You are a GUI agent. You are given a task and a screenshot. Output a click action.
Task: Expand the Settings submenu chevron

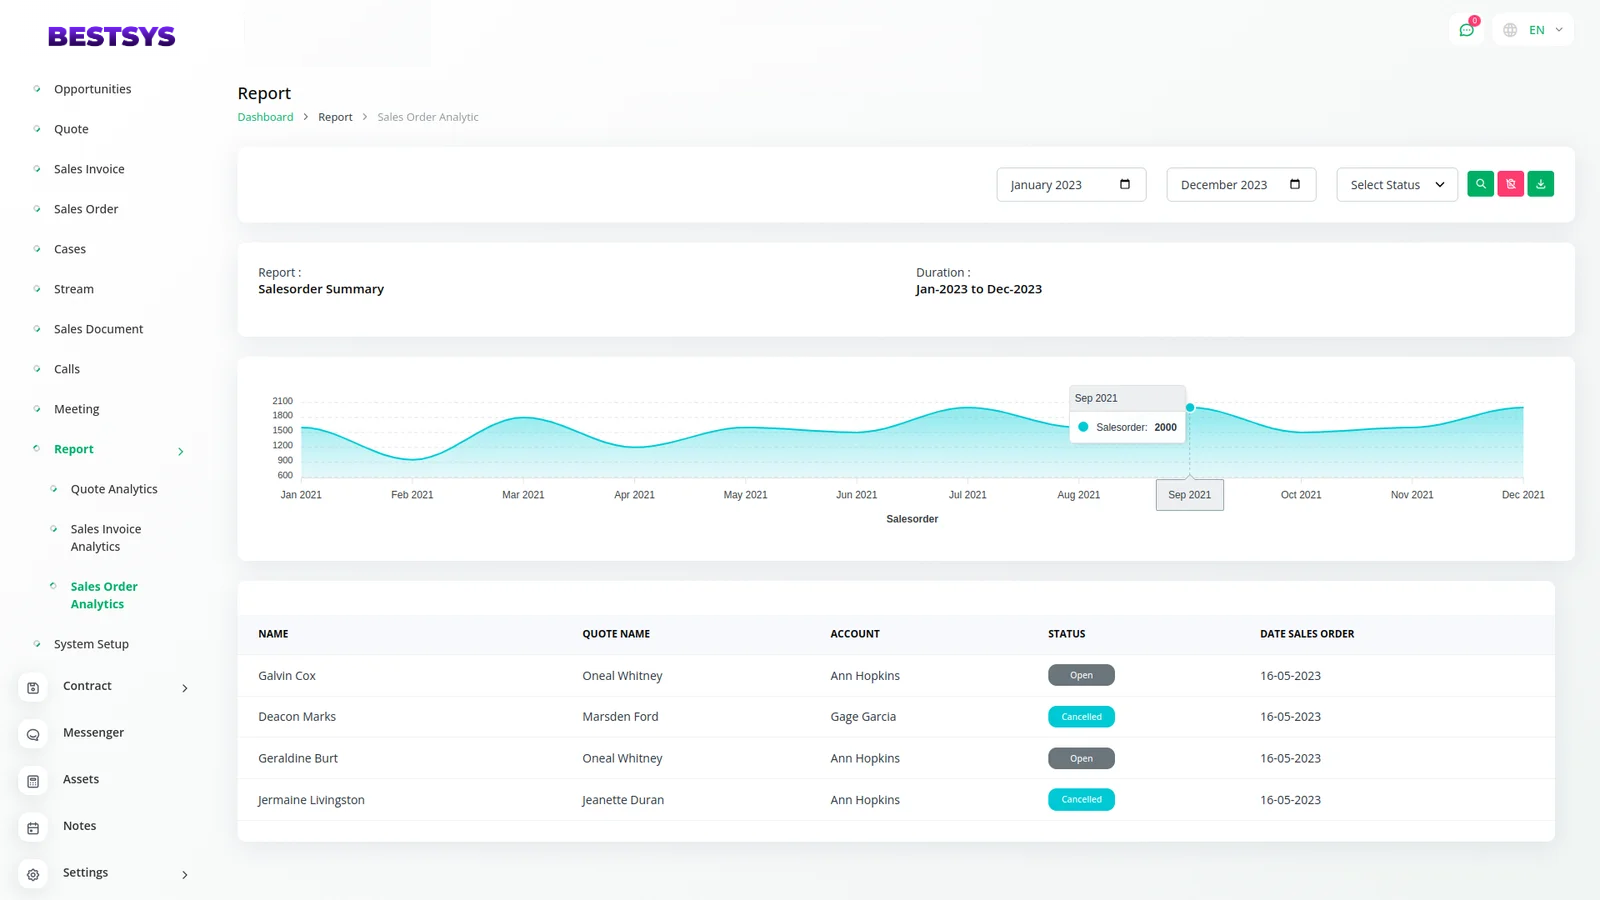185,875
